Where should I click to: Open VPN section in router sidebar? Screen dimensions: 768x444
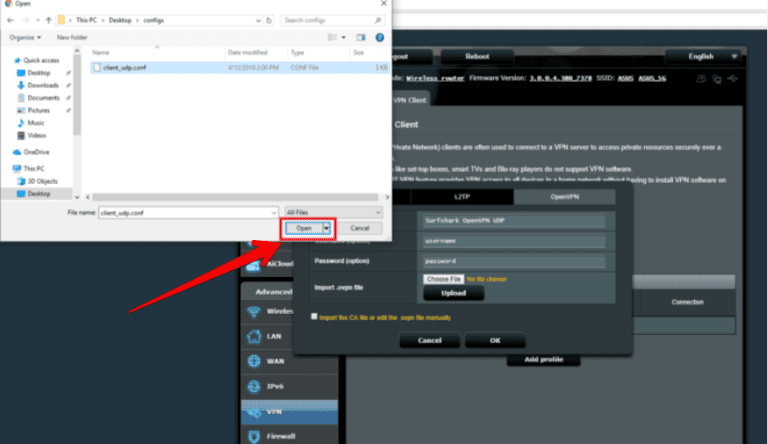tap(289, 412)
